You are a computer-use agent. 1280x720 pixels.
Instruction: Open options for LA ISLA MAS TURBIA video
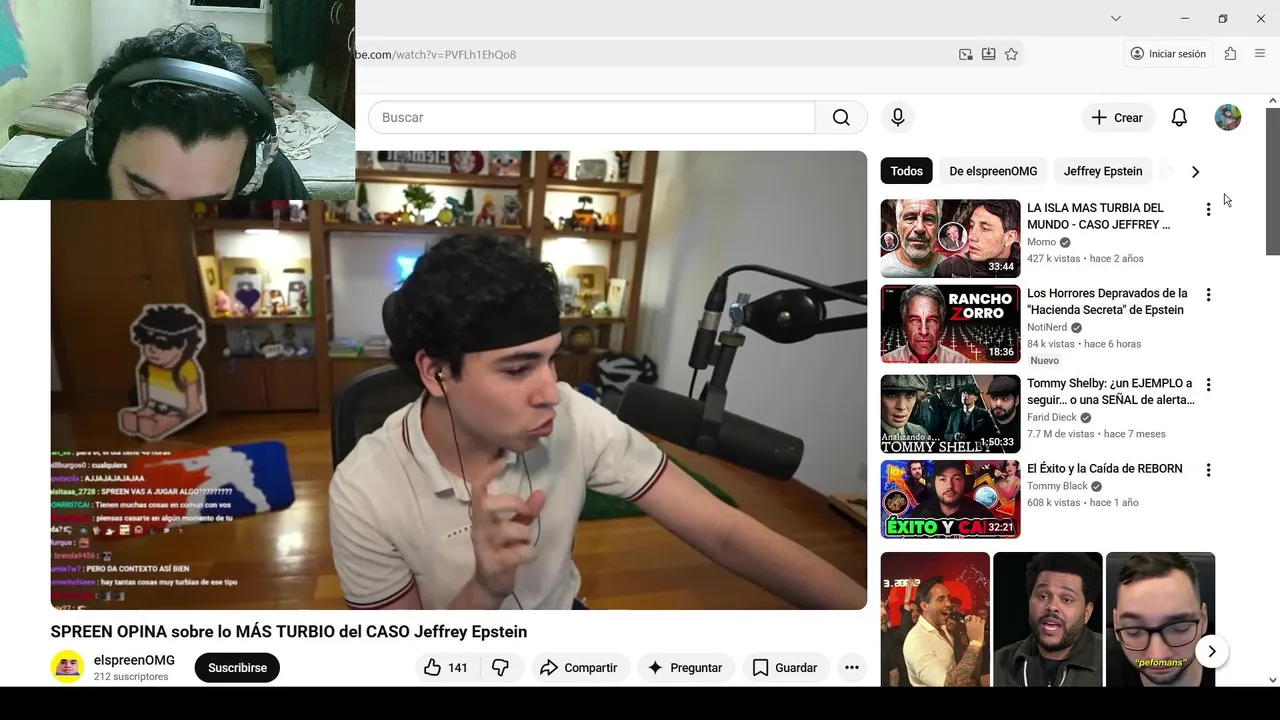tap(1208, 209)
